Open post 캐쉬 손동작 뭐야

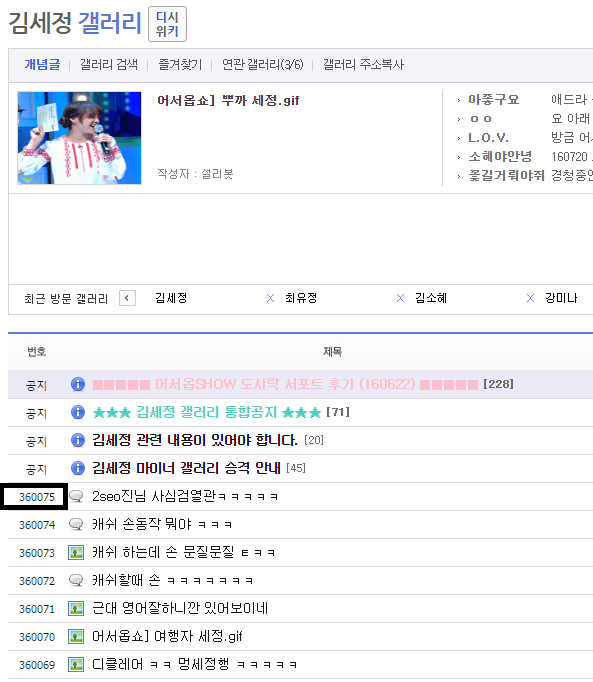[162, 524]
